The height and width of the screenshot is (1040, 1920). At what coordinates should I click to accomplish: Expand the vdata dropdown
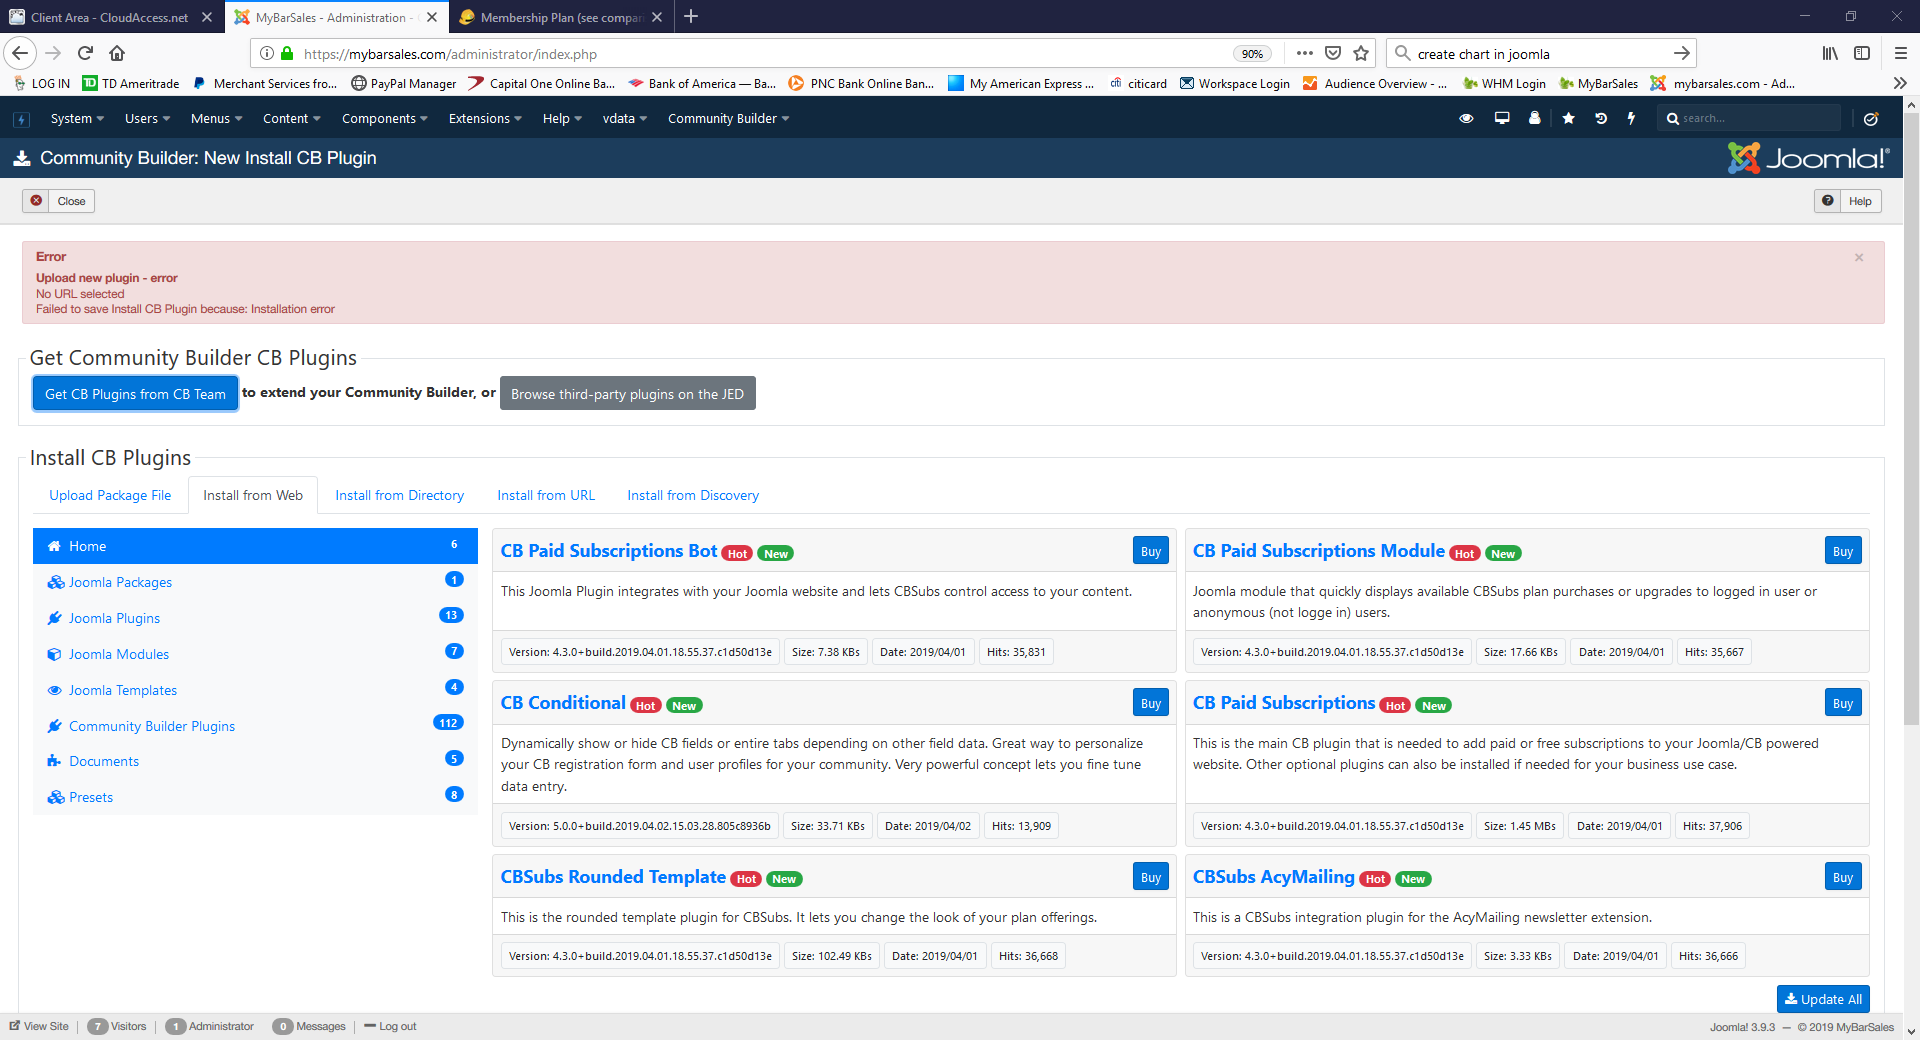coord(624,118)
